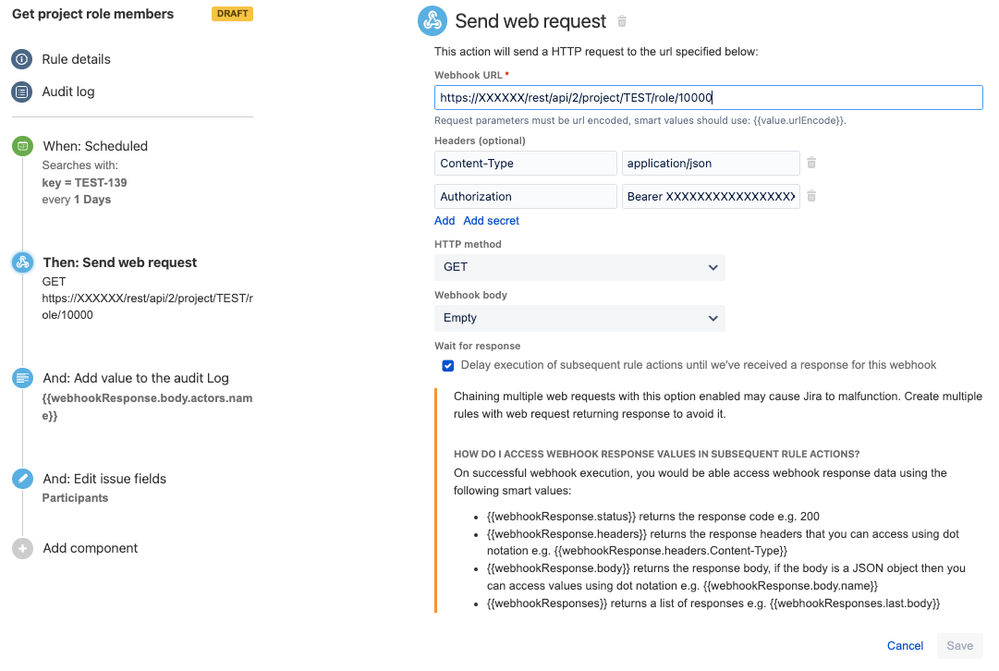Click the blue Send web request header icon
Viewport: 999px width, 671px height.
point(431,20)
